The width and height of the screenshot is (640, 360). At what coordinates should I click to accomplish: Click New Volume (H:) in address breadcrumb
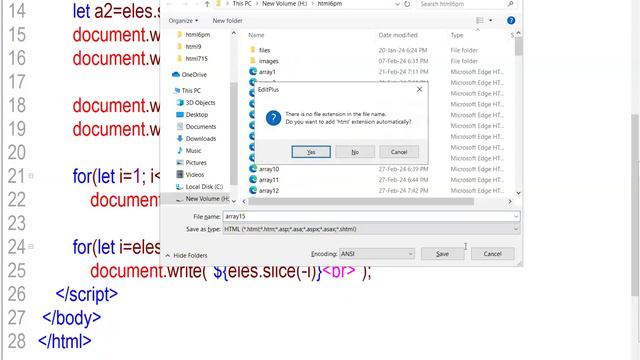click(284, 4)
